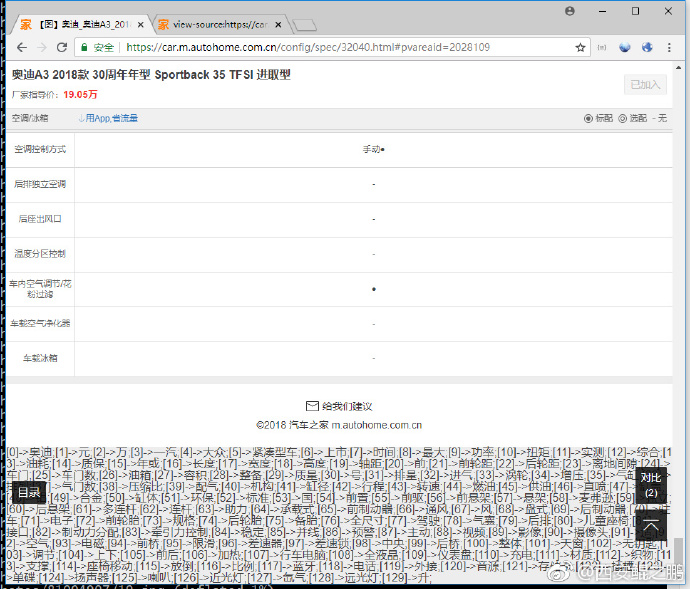Click the second globe extension icon
Image resolution: width=690 pixels, height=589 pixels.
click(x=647, y=47)
